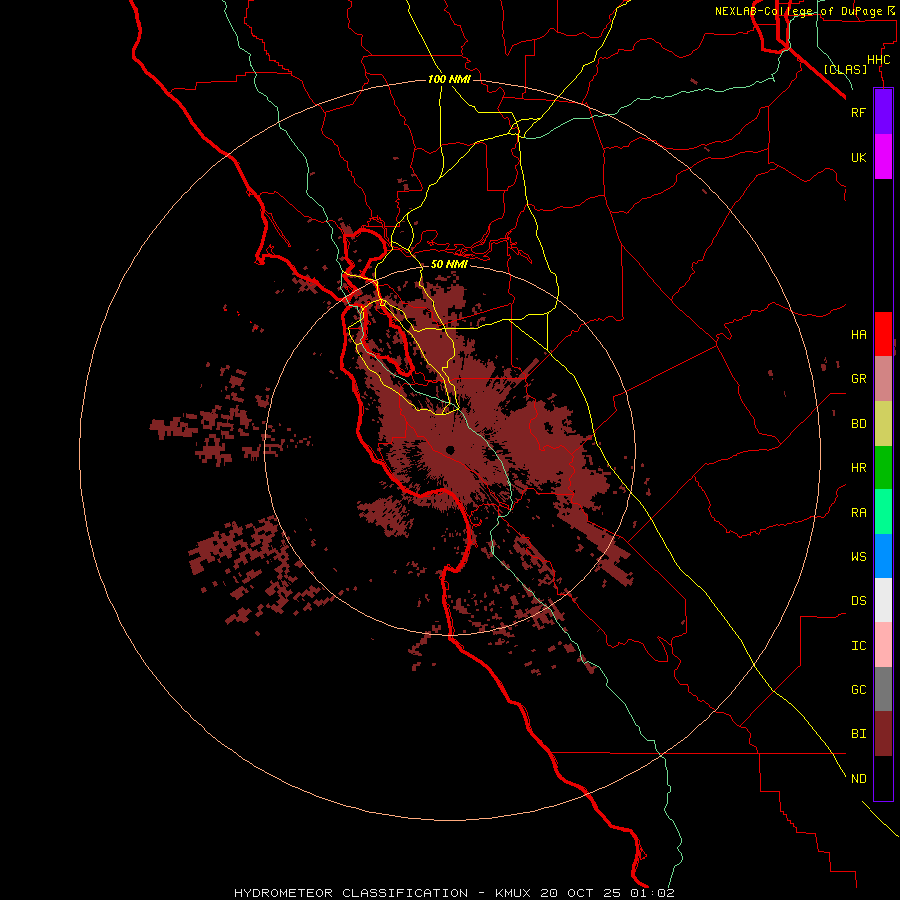Click the GR legend label
The image size is (900, 900).
click(858, 379)
